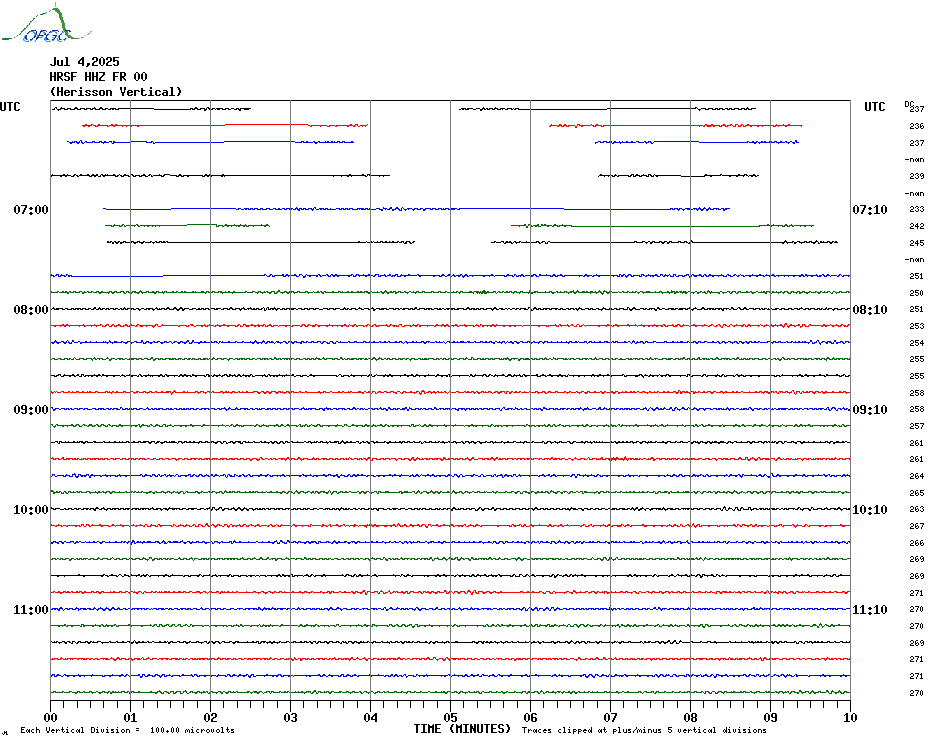Click the 07:10 time label

coord(870,209)
